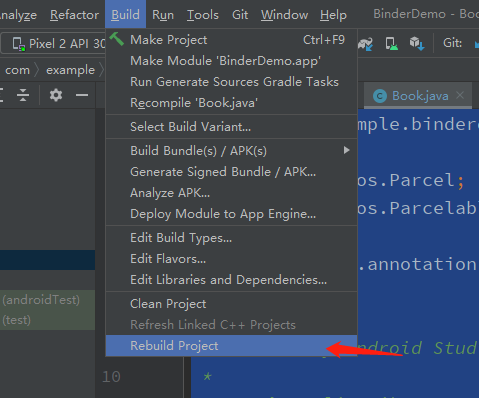Image resolution: width=479 pixels, height=398 pixels.
Task: Open the Analyze menu
Action: point(18,15)
